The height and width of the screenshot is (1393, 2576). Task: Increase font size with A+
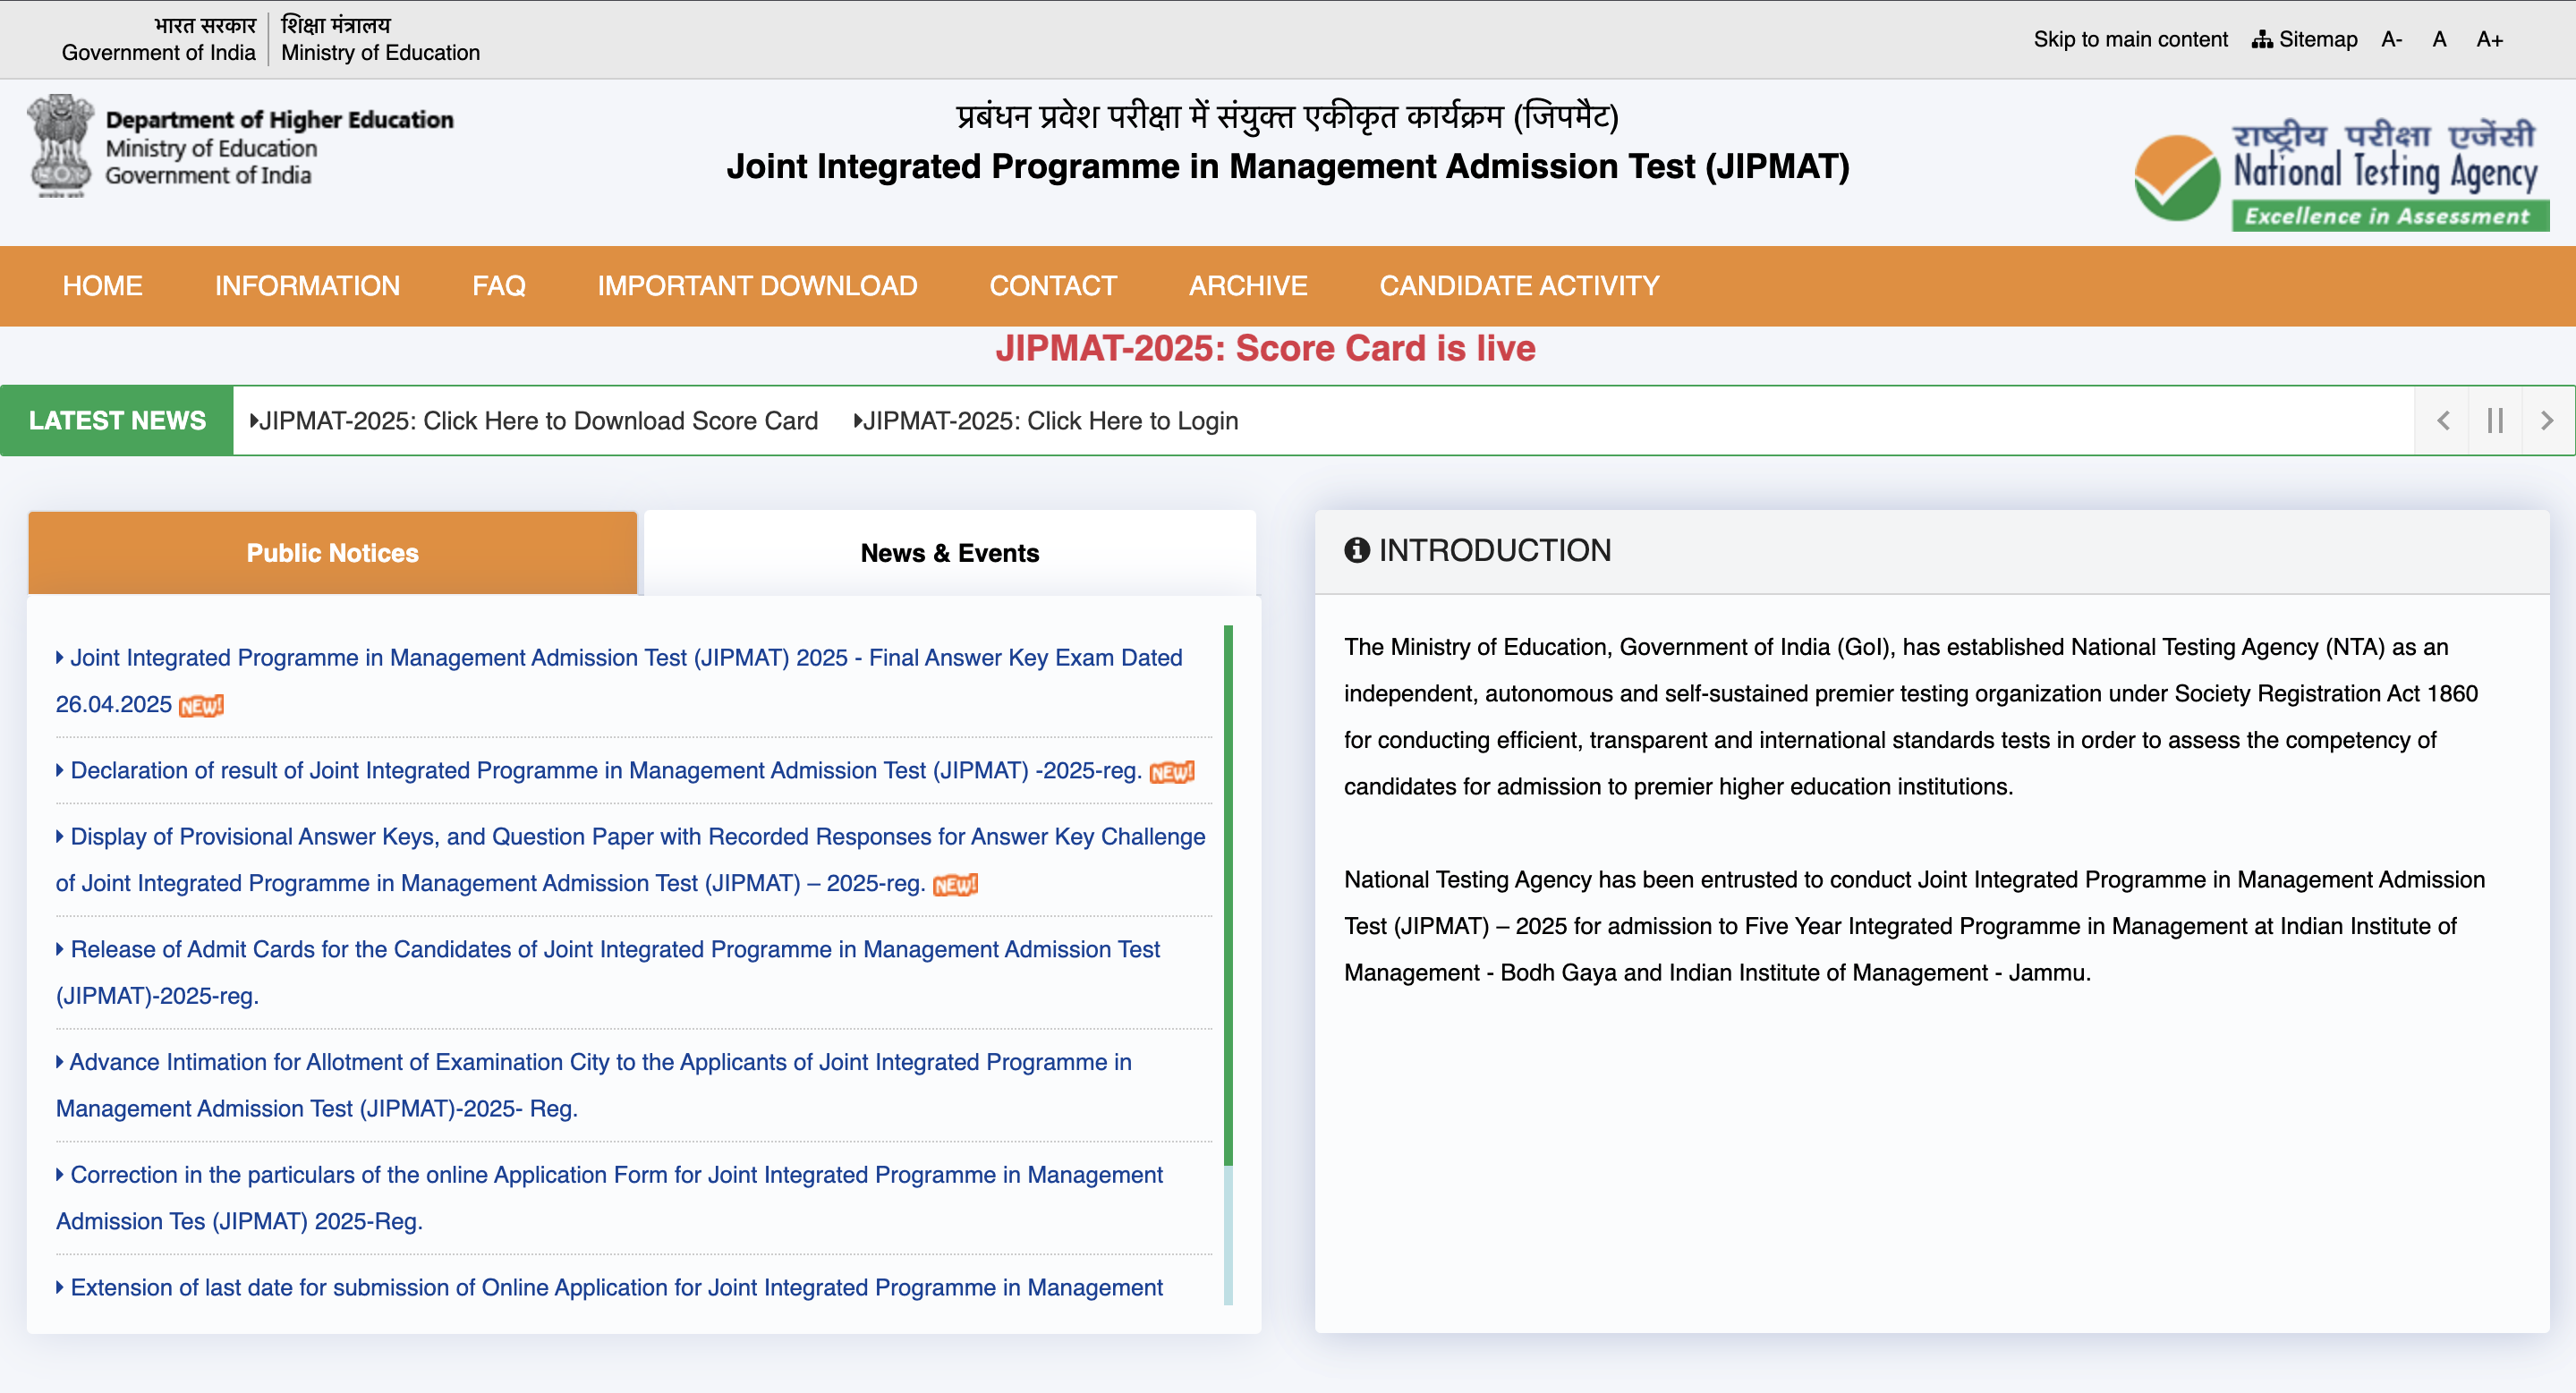coord(2489,39)
